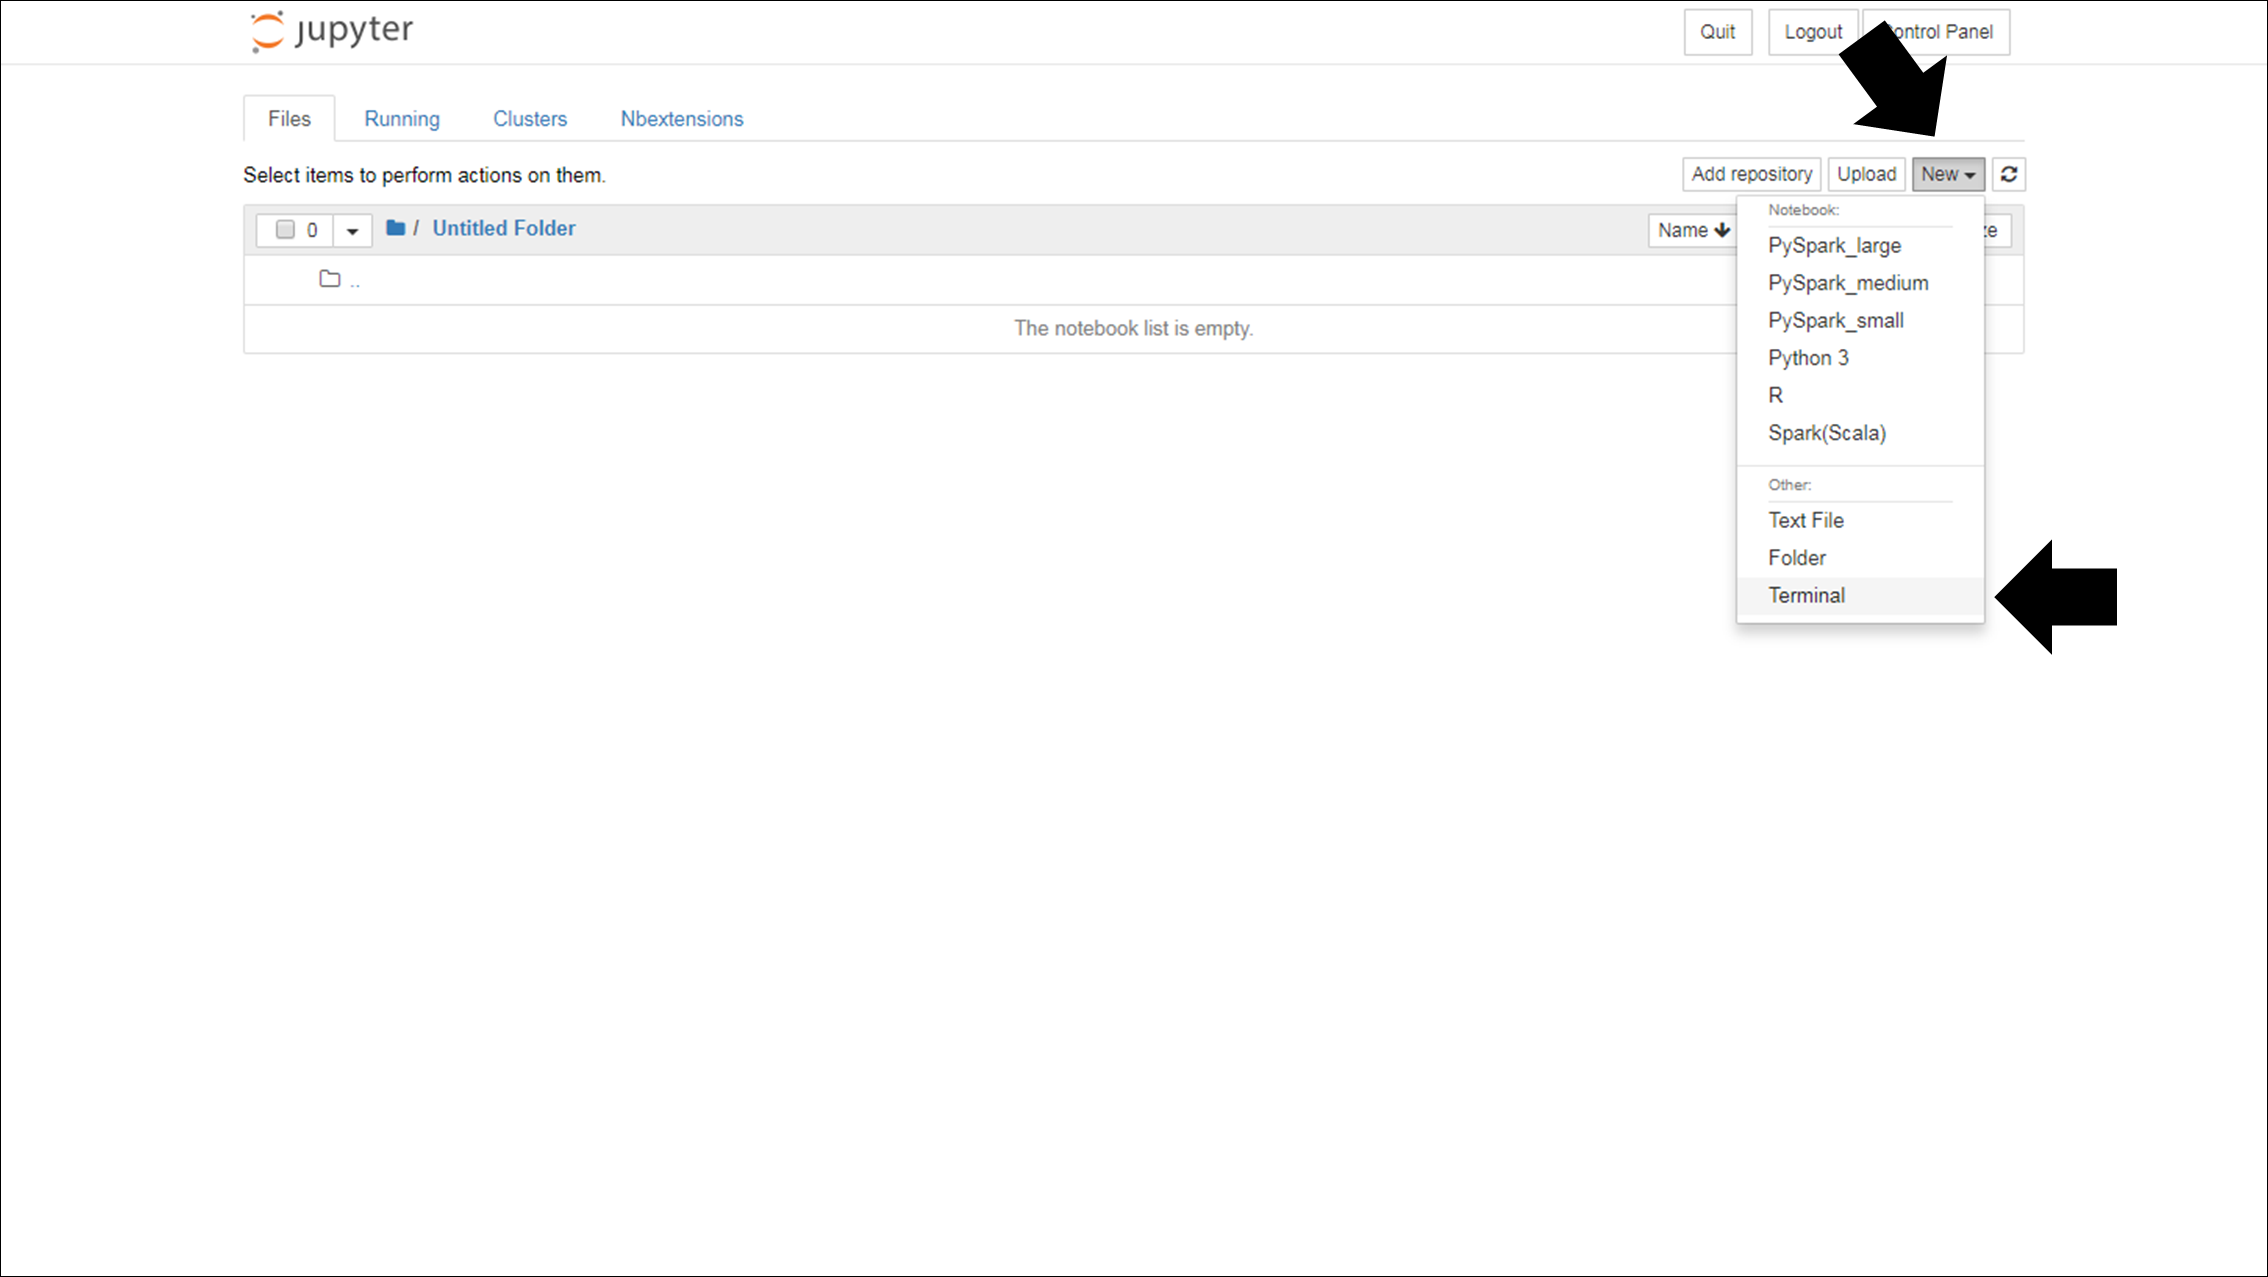Open the Nbextensions tab
Screen dimensions: 2268x1277
682,119
